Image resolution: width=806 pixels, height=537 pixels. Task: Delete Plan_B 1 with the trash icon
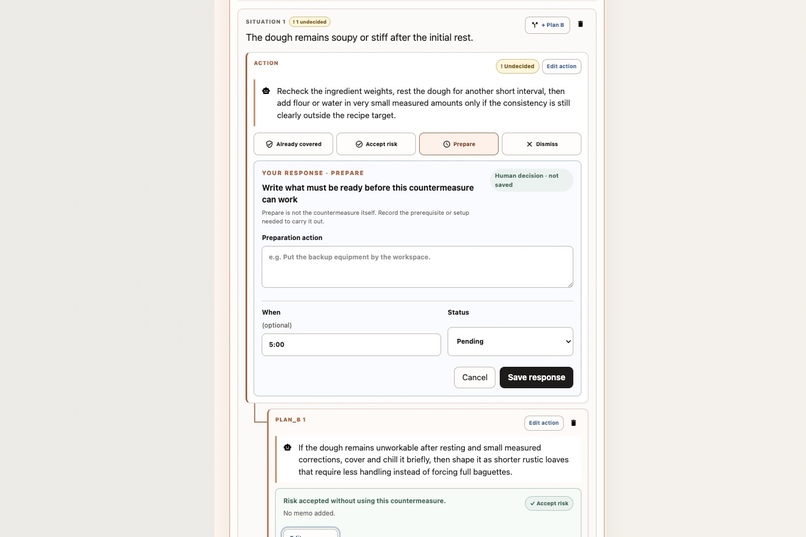click(x=574, y=423)
